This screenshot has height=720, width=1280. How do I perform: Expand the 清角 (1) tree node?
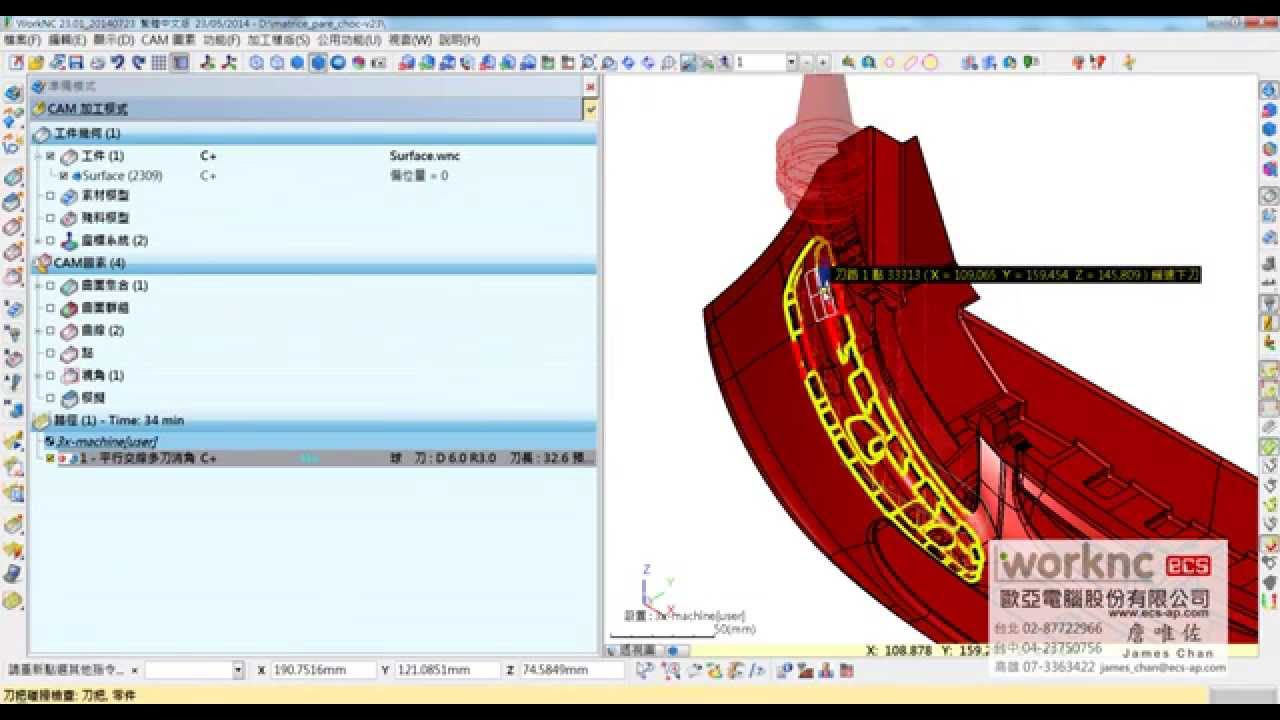pos(38,375)
